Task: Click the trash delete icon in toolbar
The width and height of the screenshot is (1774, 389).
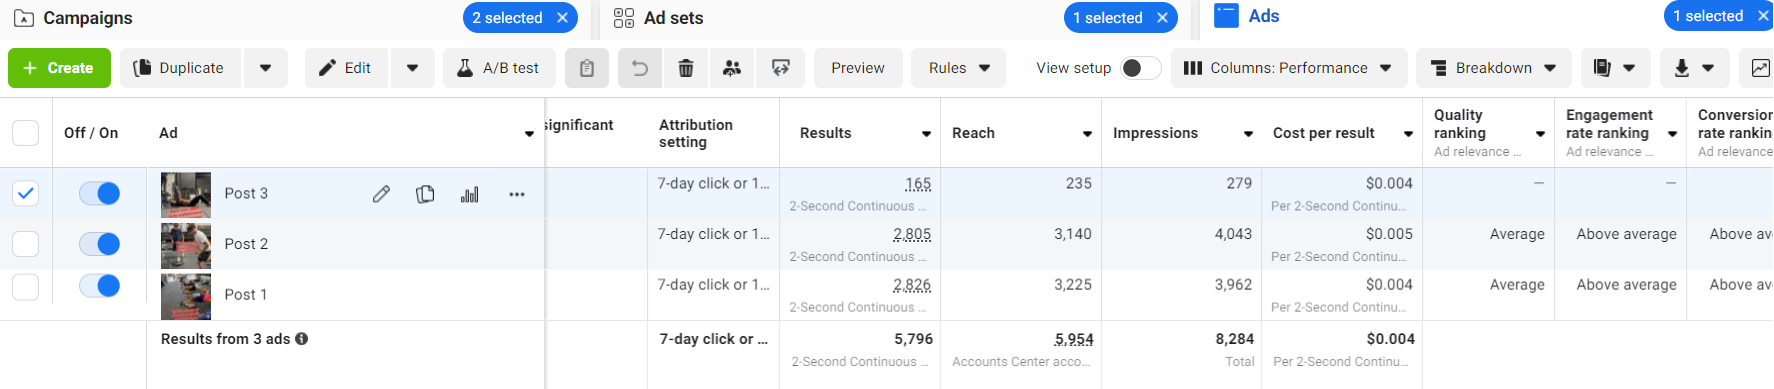Action: 686,68
